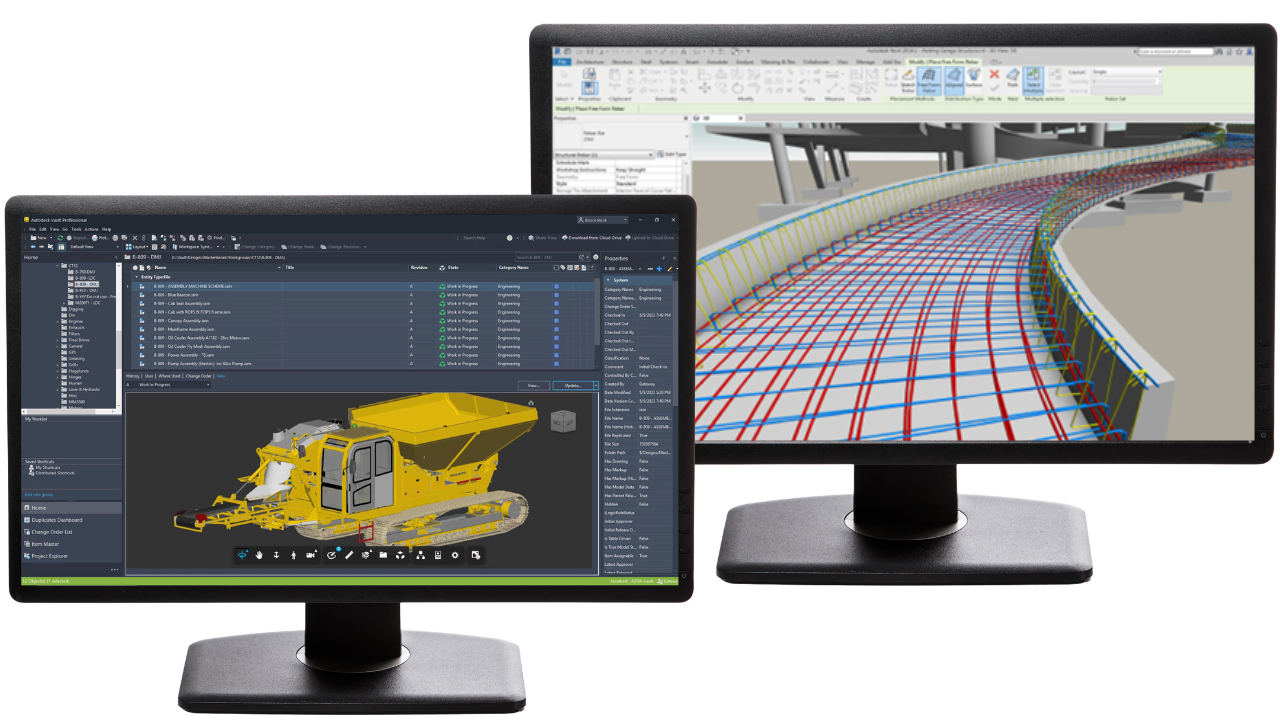Click the blue plus icon in Properties panel

[659, 268]
